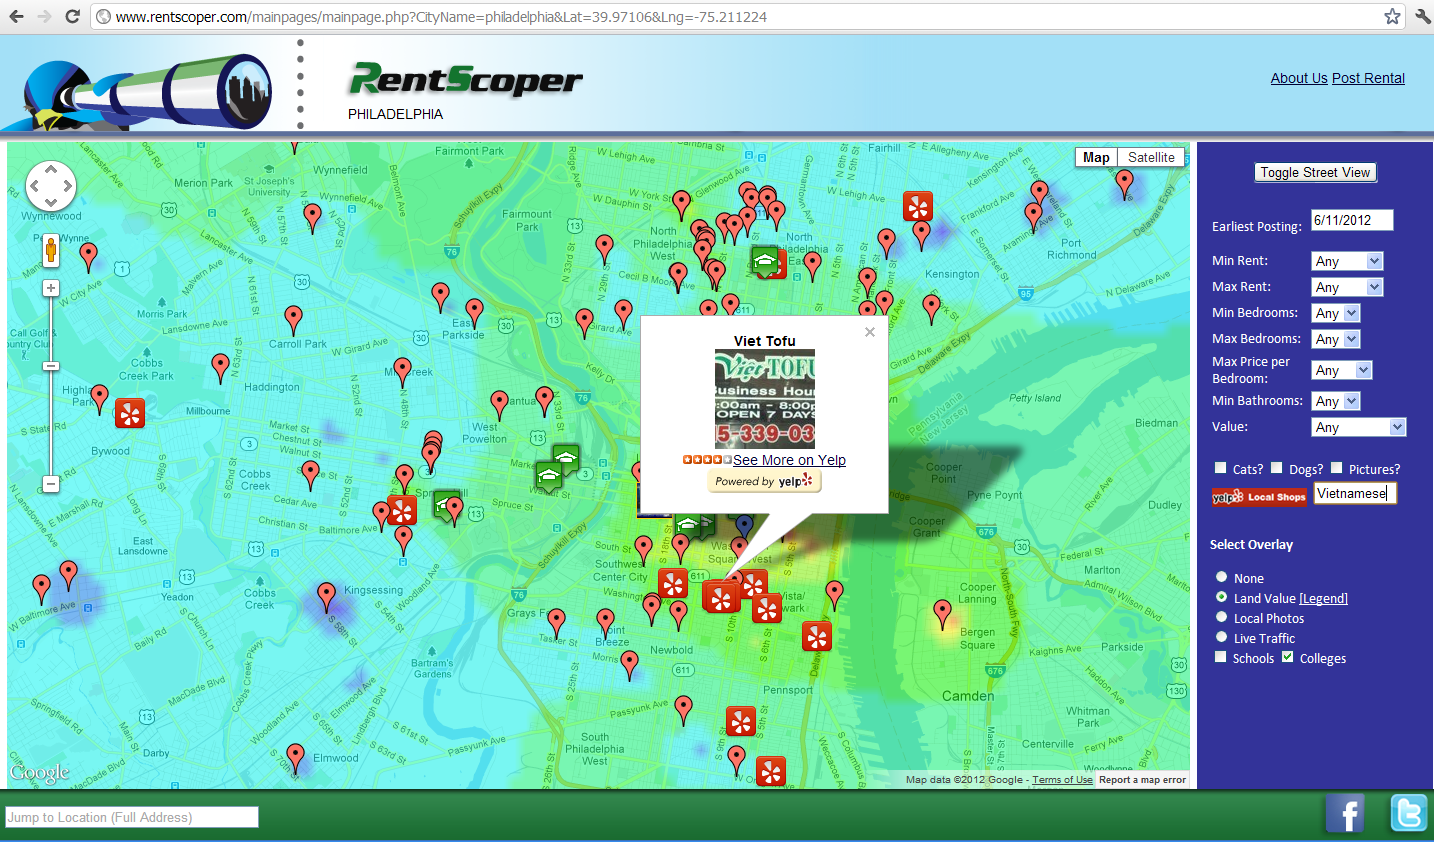Enable the Cats checkbox
The image size is (1434, 842).
(1220, 468)
